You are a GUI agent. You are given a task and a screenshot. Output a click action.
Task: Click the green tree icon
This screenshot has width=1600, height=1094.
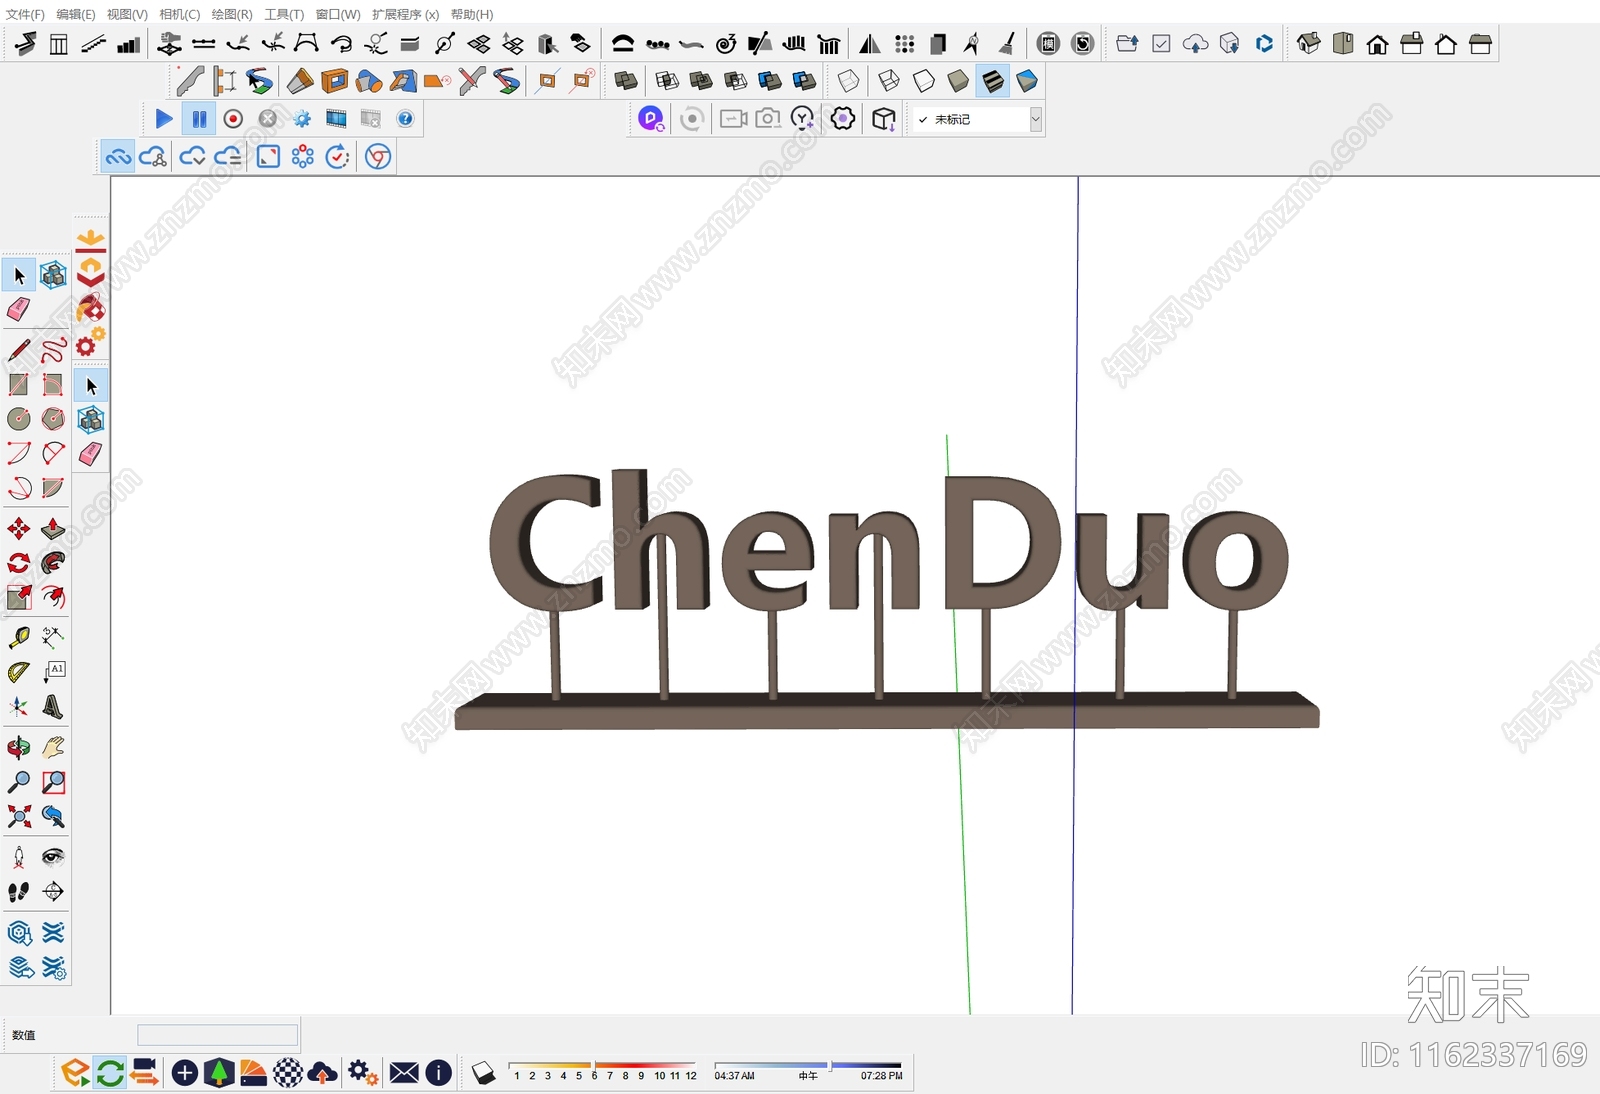tap(219, 1073)
